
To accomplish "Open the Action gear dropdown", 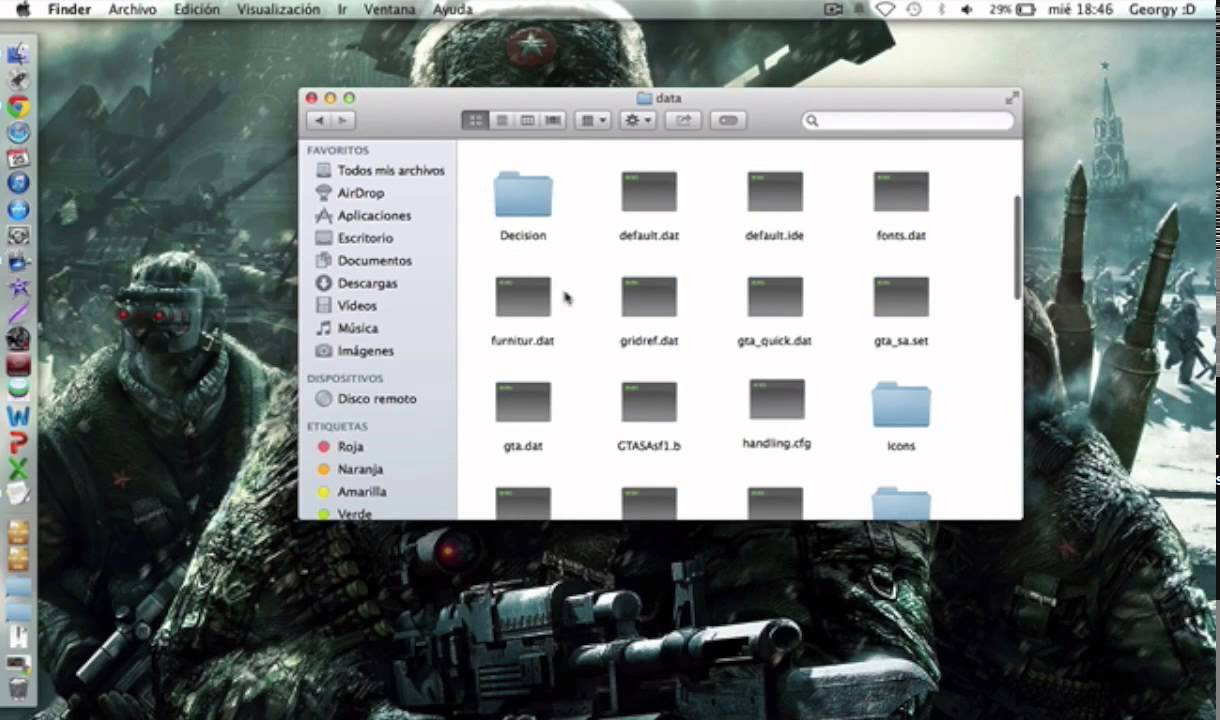I will (x=637, y=120).
